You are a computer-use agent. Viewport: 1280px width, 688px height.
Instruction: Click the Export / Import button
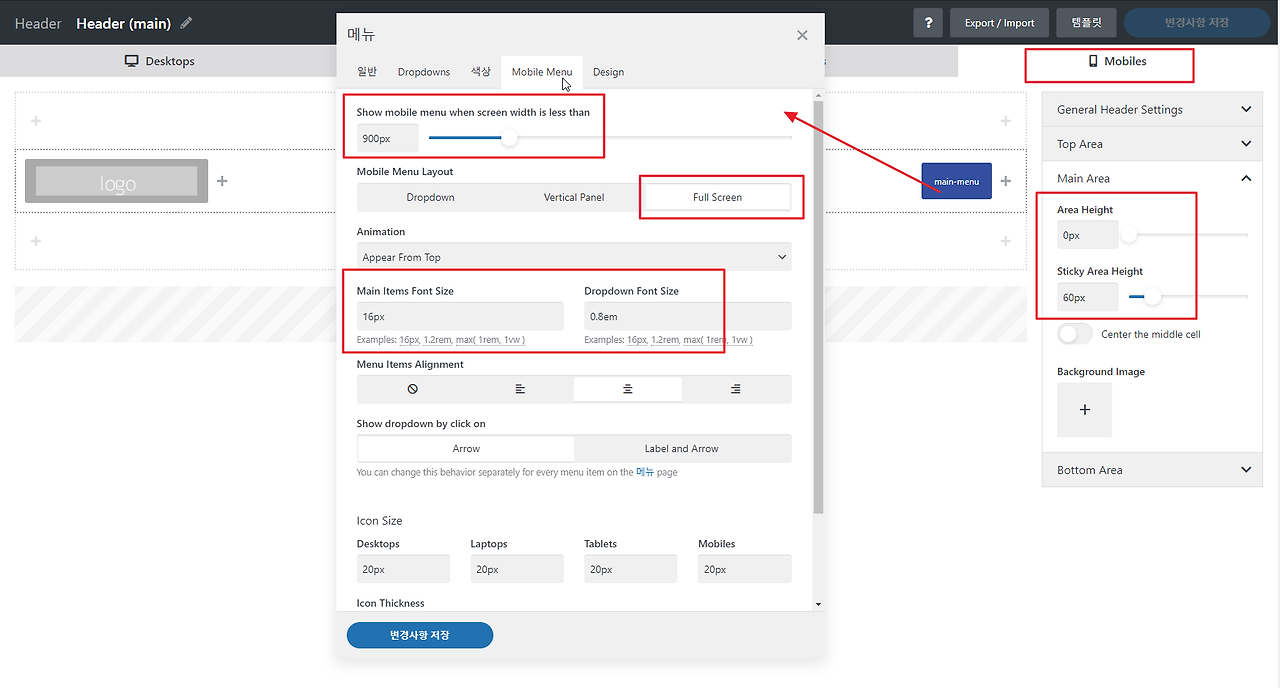click(999, 23)
